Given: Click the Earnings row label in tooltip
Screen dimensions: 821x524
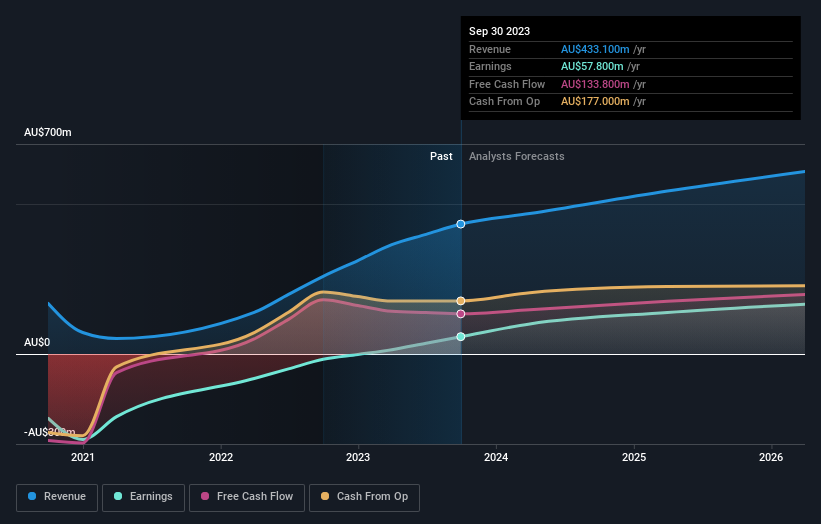Looking at the screenshot, I should click(490, 66).
